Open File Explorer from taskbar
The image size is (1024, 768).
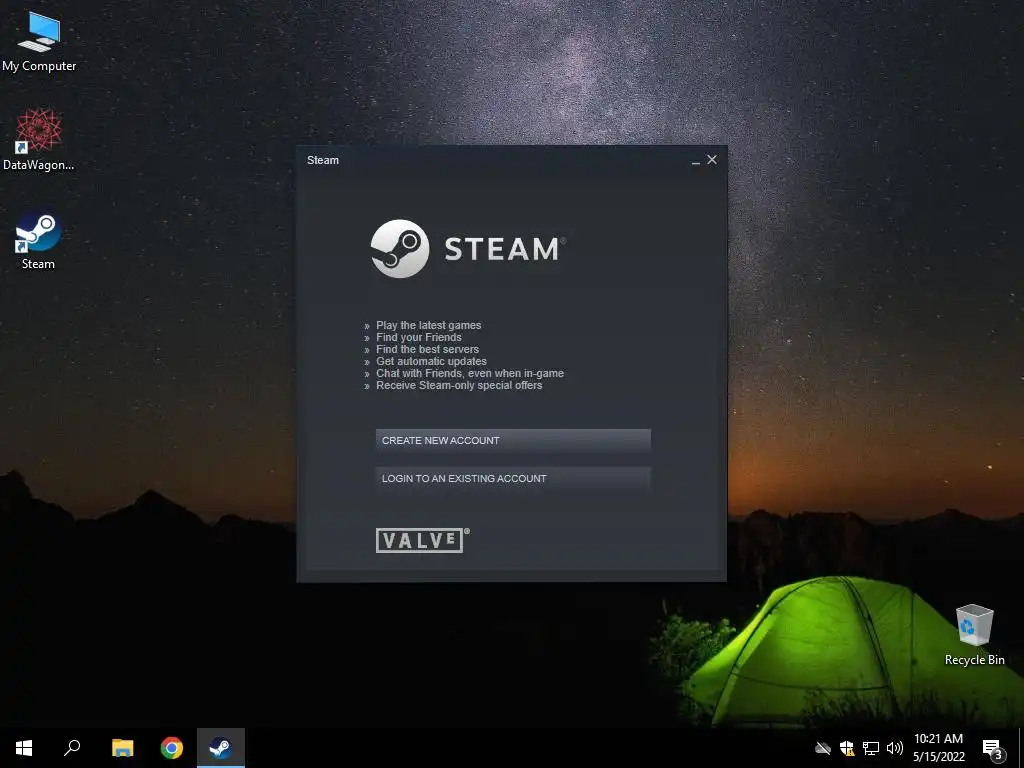tap(122, 748)
